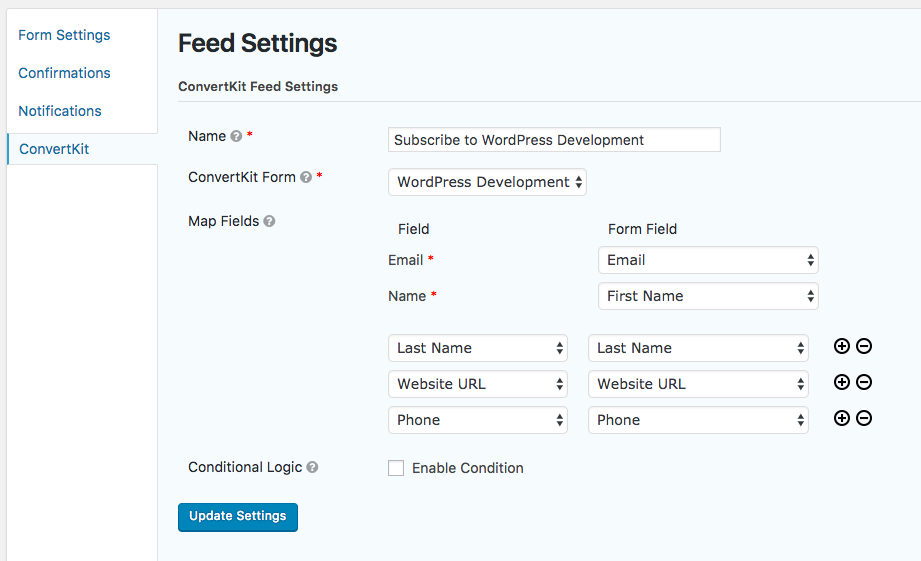
Task: Tick the Enable Condition checkbox
Action: click(x=396, y=468)
